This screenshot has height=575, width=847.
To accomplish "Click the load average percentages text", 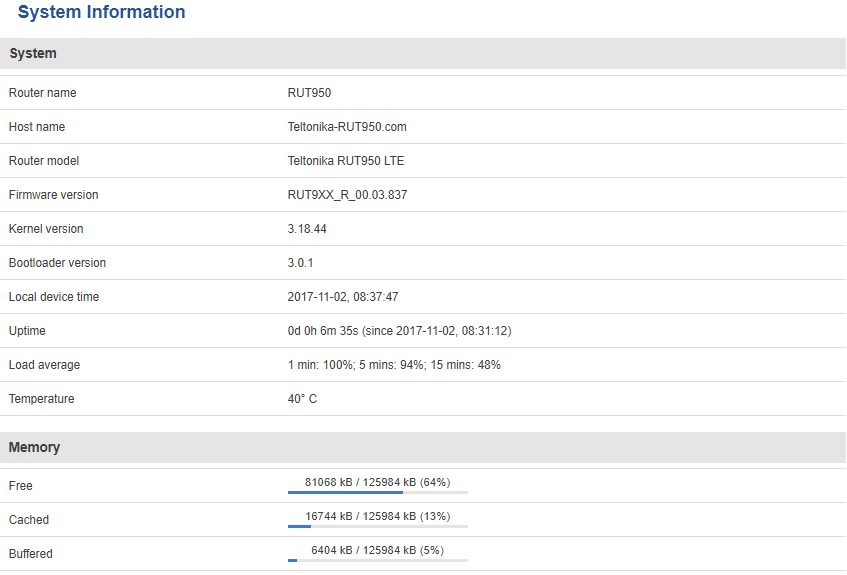I will (x=394, y=365).
